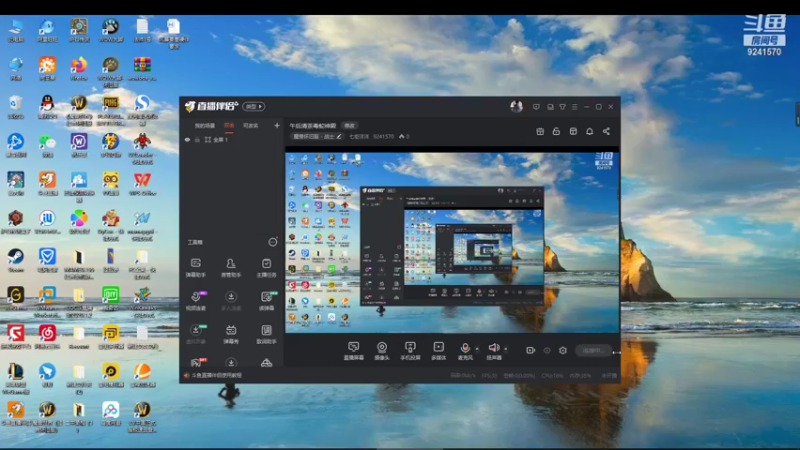Click the add scene plus icon
The width and height of the screenshot is (800, 450).
pyautogui.click(x=277, y=126)
